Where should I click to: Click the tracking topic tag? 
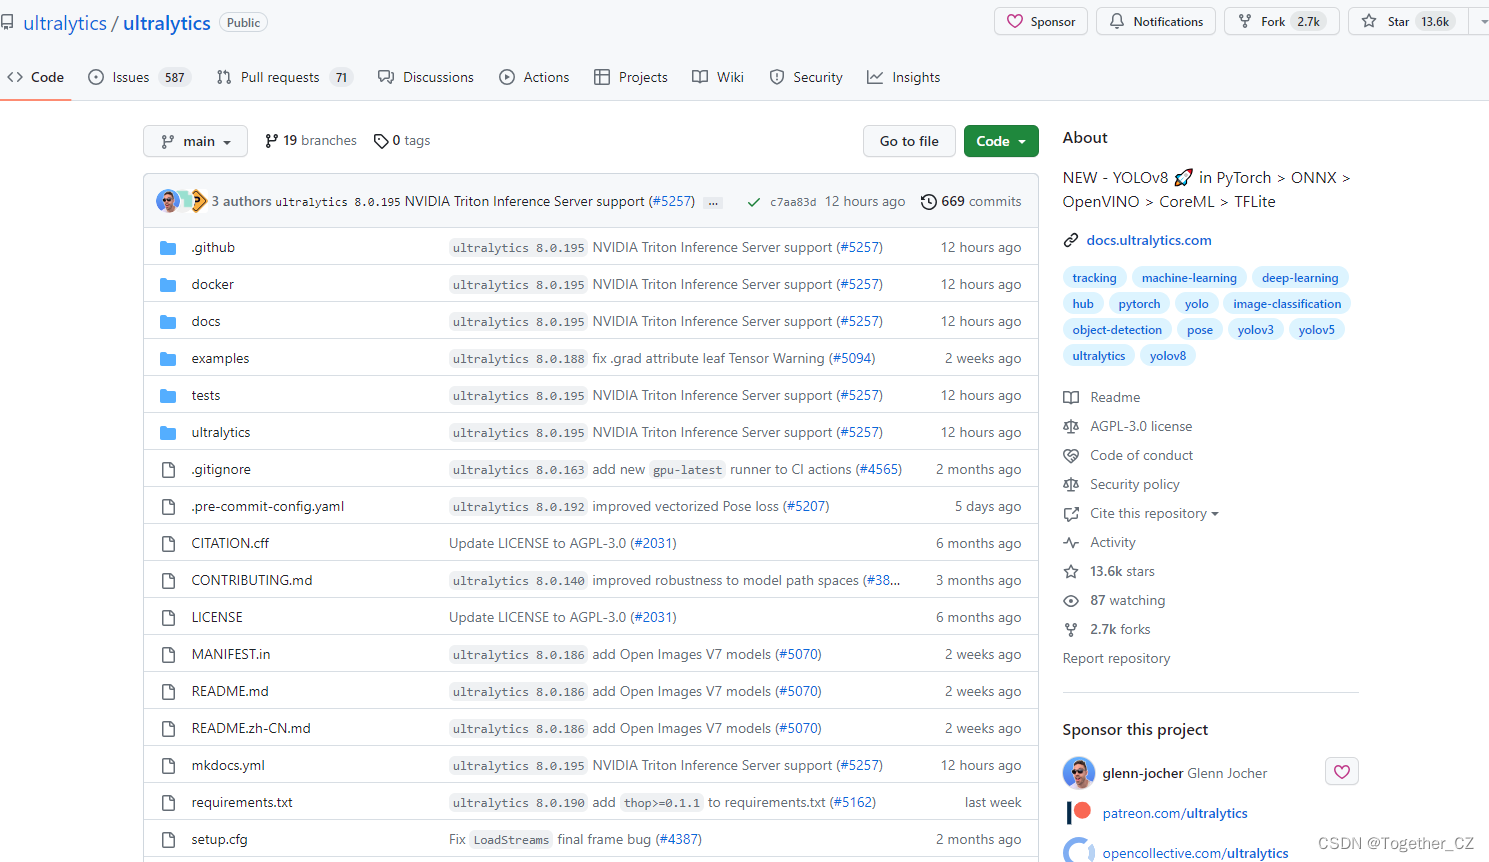pos(1094,278)
